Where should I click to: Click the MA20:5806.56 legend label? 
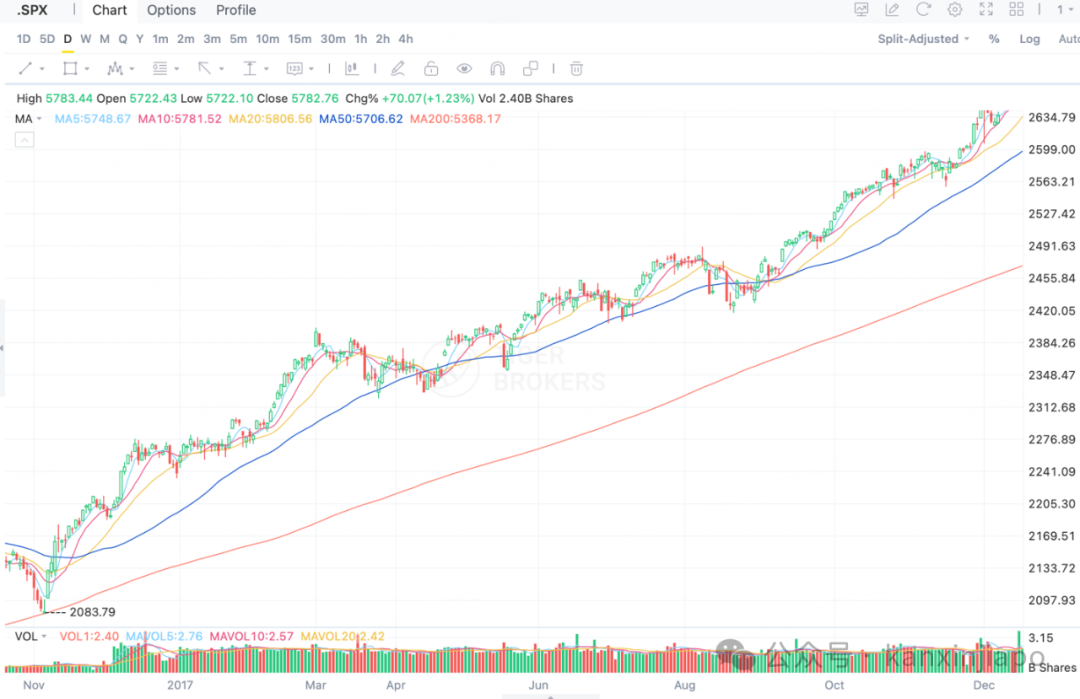270,118
